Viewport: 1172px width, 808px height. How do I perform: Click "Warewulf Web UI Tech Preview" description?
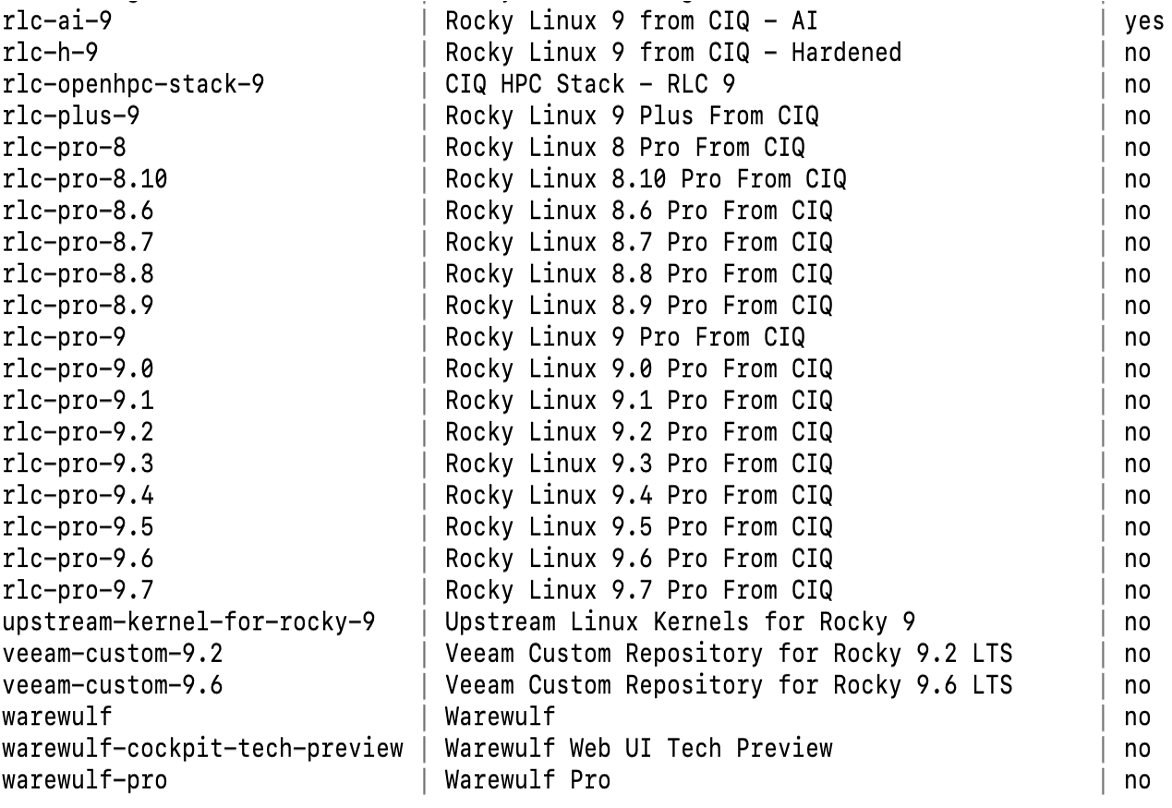[639, 748]
